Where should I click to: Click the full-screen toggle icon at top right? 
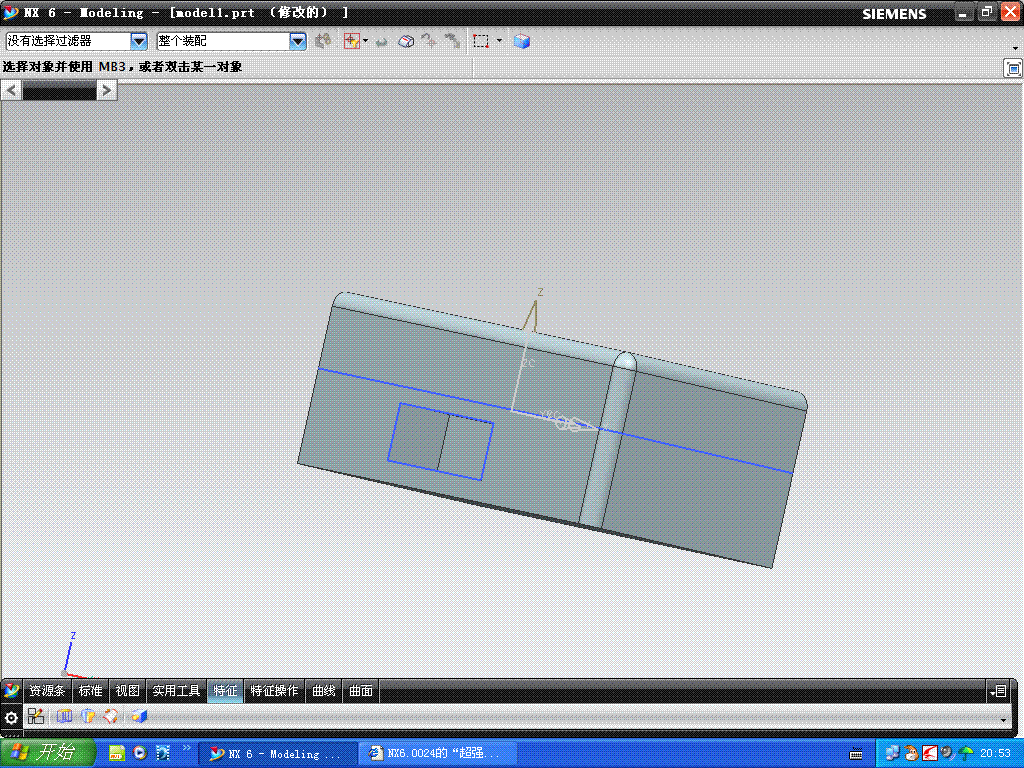click(x=1013, y=68)
